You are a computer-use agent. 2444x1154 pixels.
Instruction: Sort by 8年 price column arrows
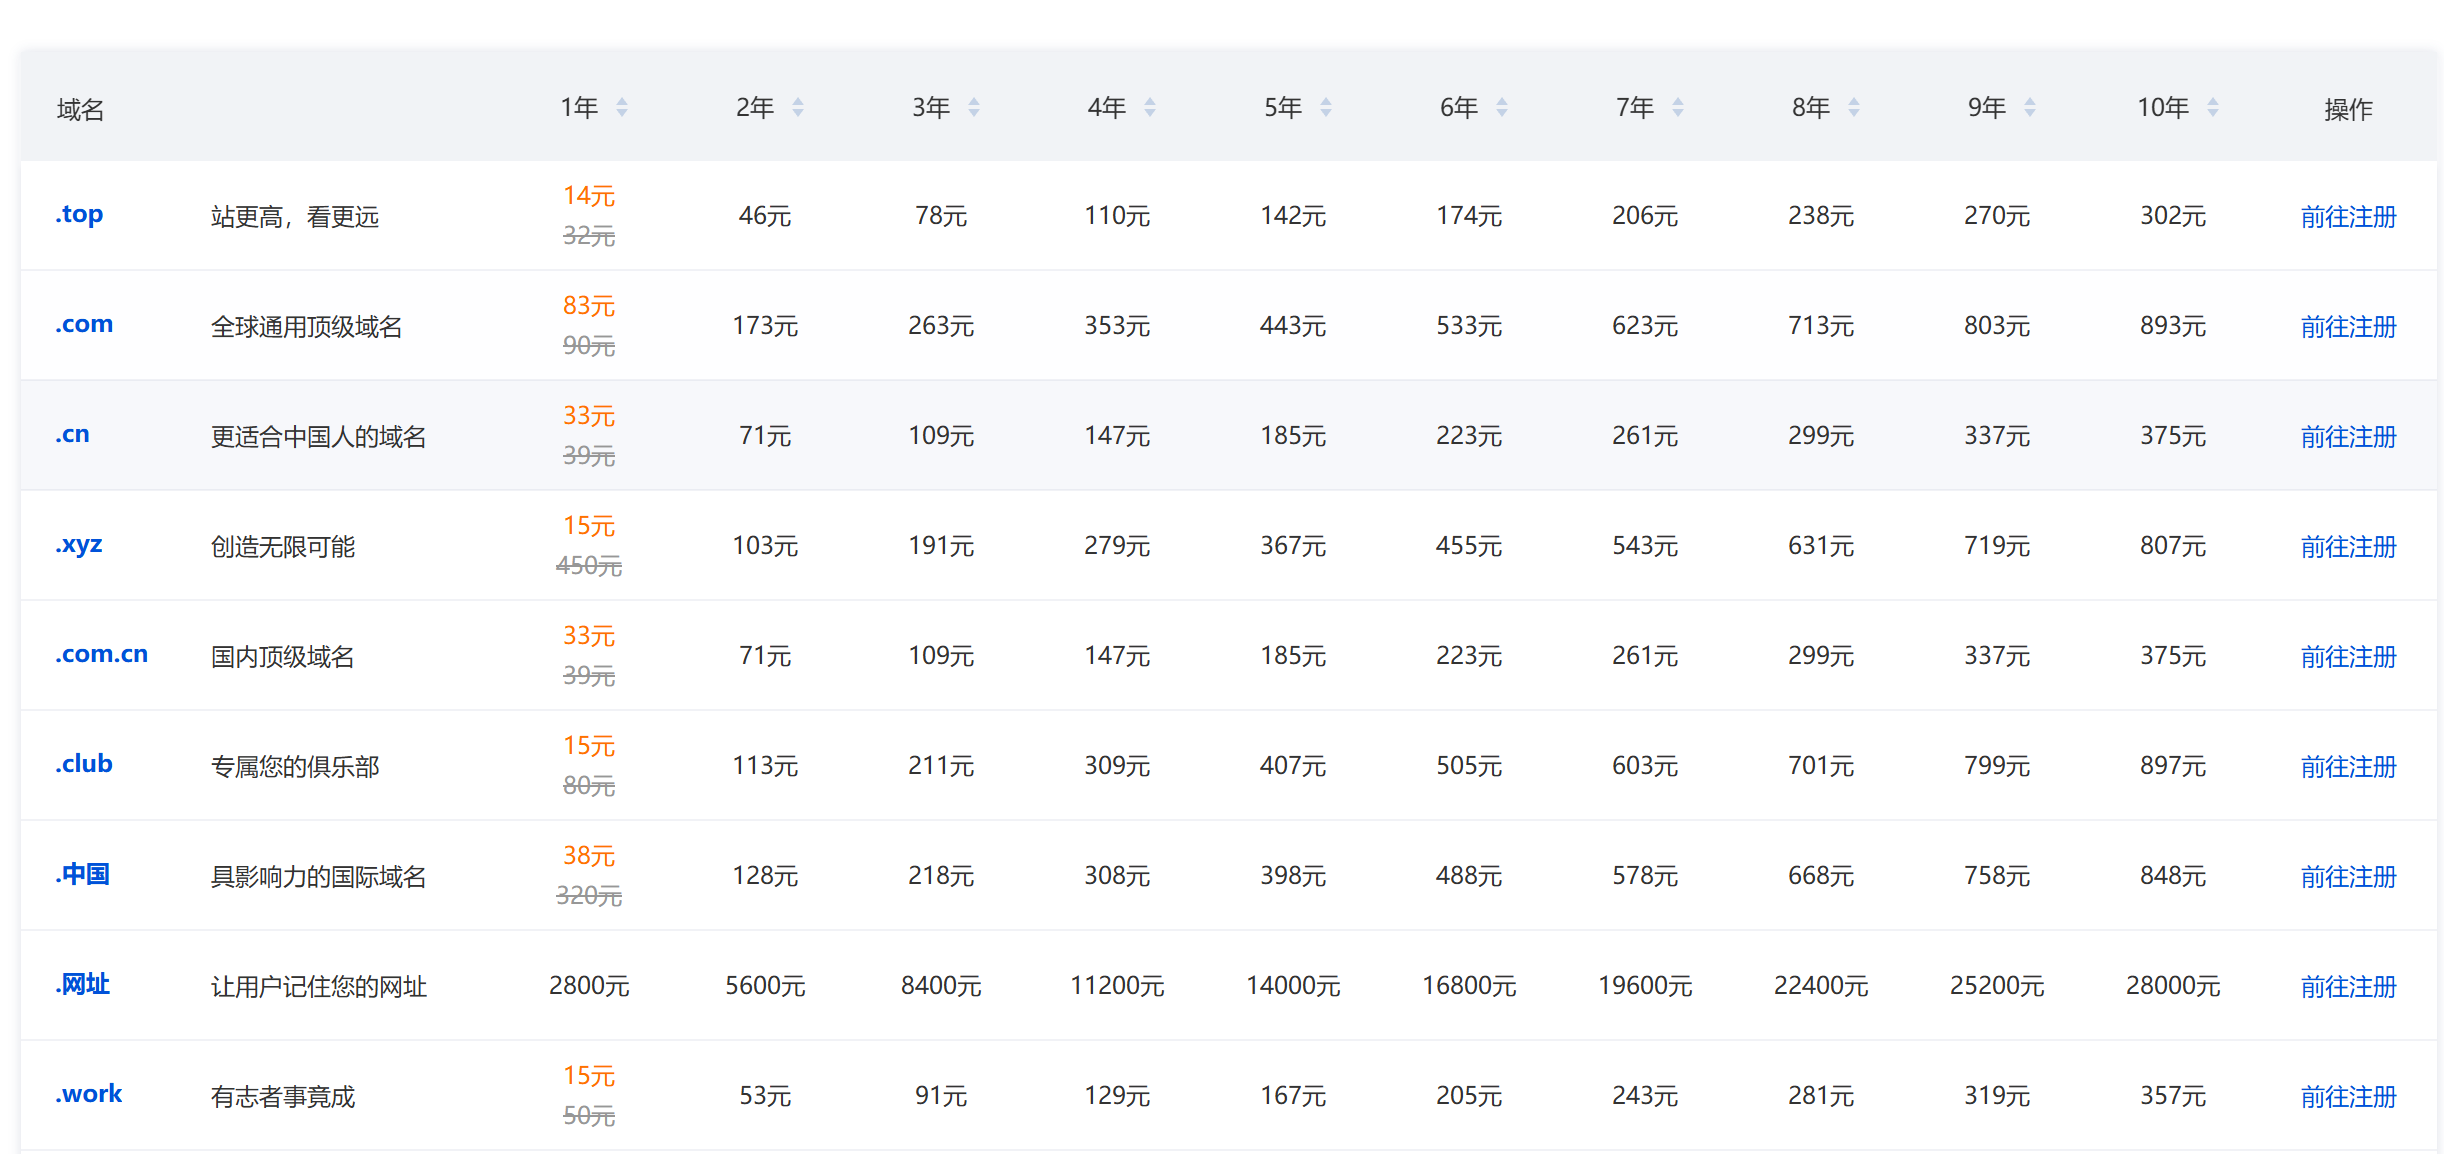click(x=1854, y=107)
